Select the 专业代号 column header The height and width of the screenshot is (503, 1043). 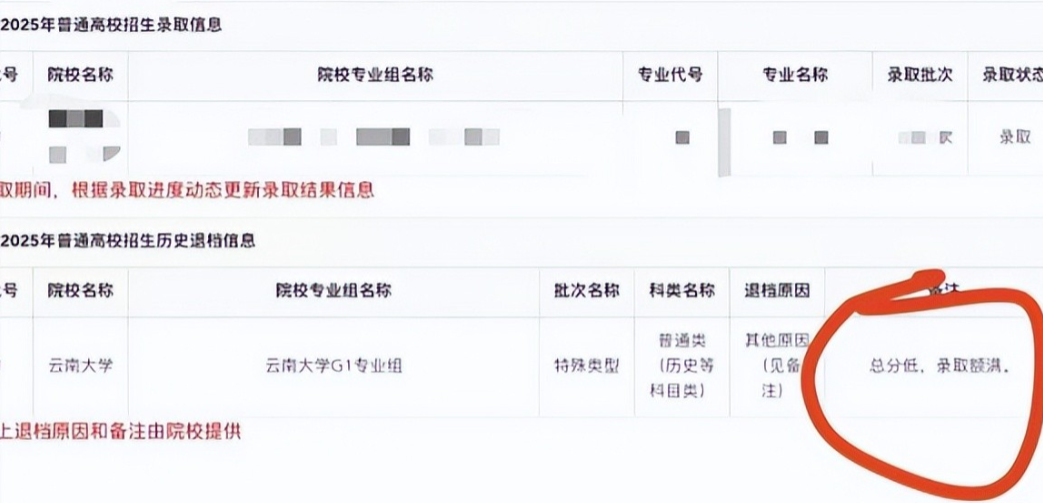[670, 75]
